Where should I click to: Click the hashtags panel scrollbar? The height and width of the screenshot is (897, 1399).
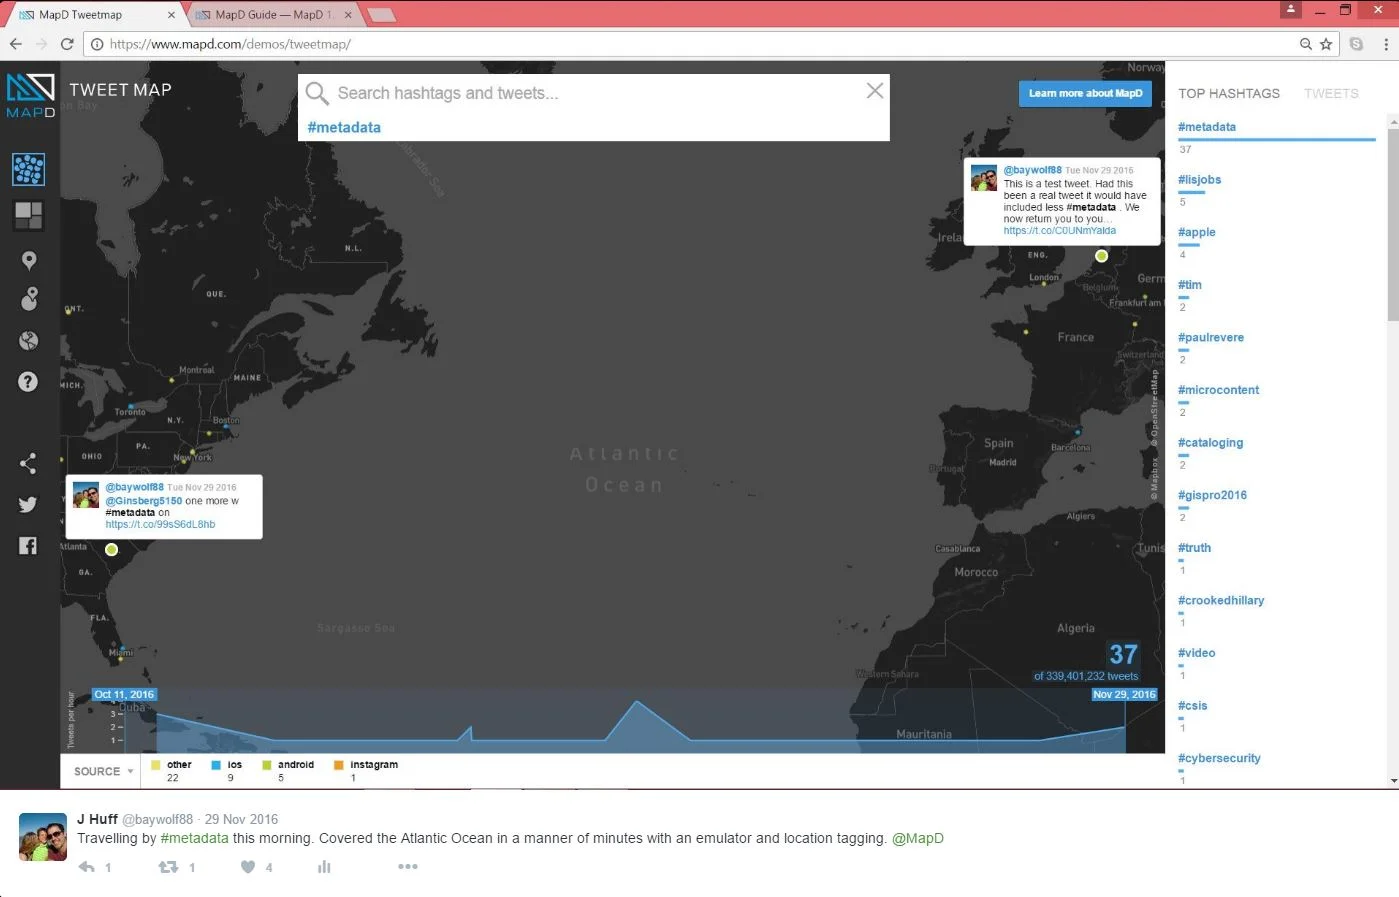pyautogui.click(x=1393, y=224)
